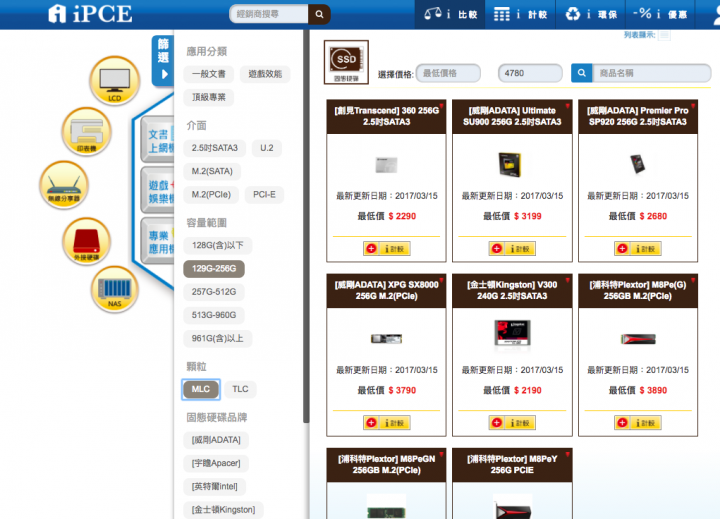Open the ADATA XPG SX8000 product title

386,290
